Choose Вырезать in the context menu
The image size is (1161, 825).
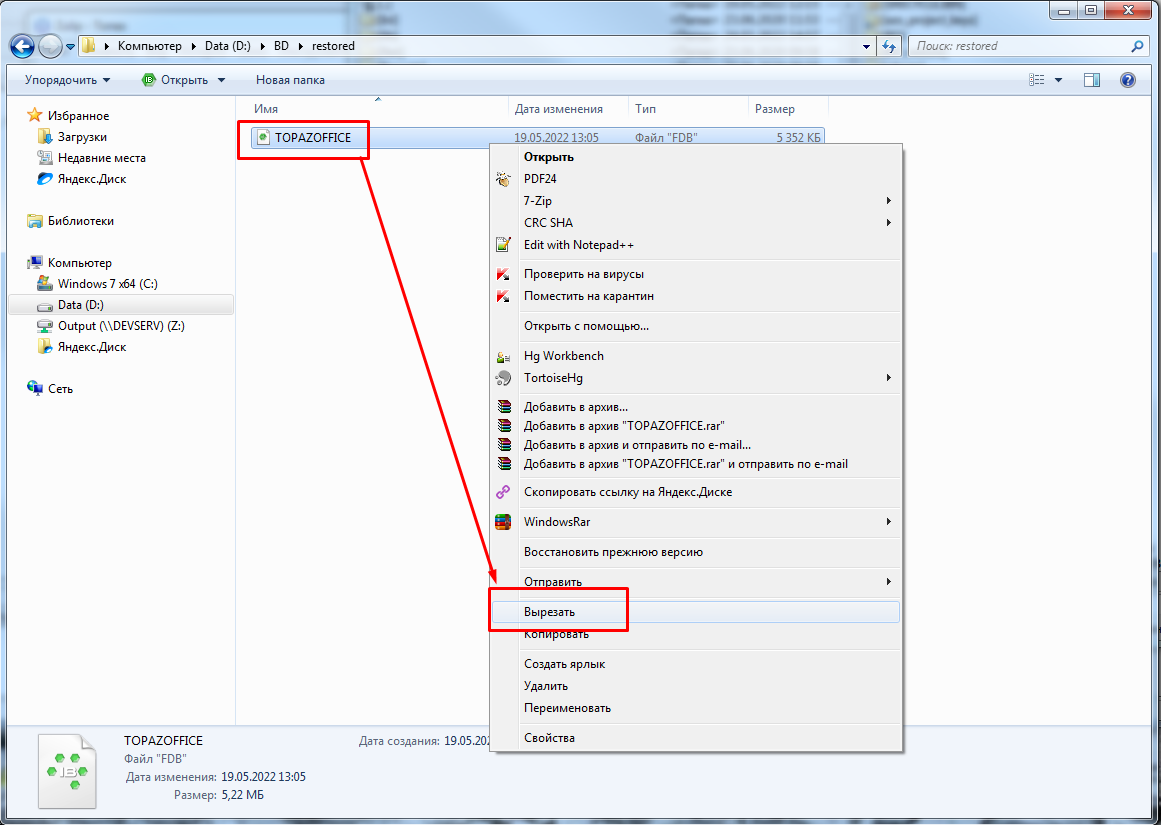coord(696,612)
